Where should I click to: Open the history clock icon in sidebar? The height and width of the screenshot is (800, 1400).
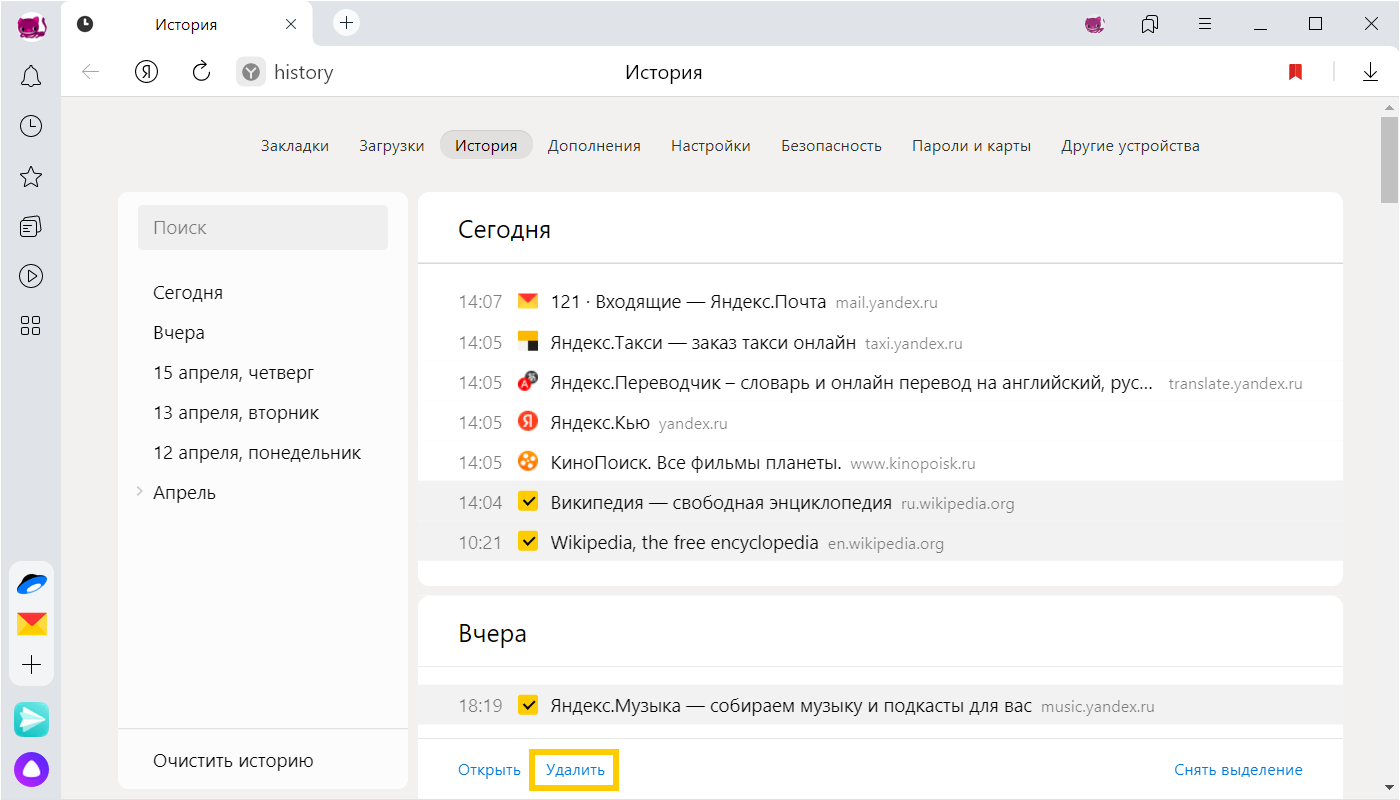pos(31,126)
